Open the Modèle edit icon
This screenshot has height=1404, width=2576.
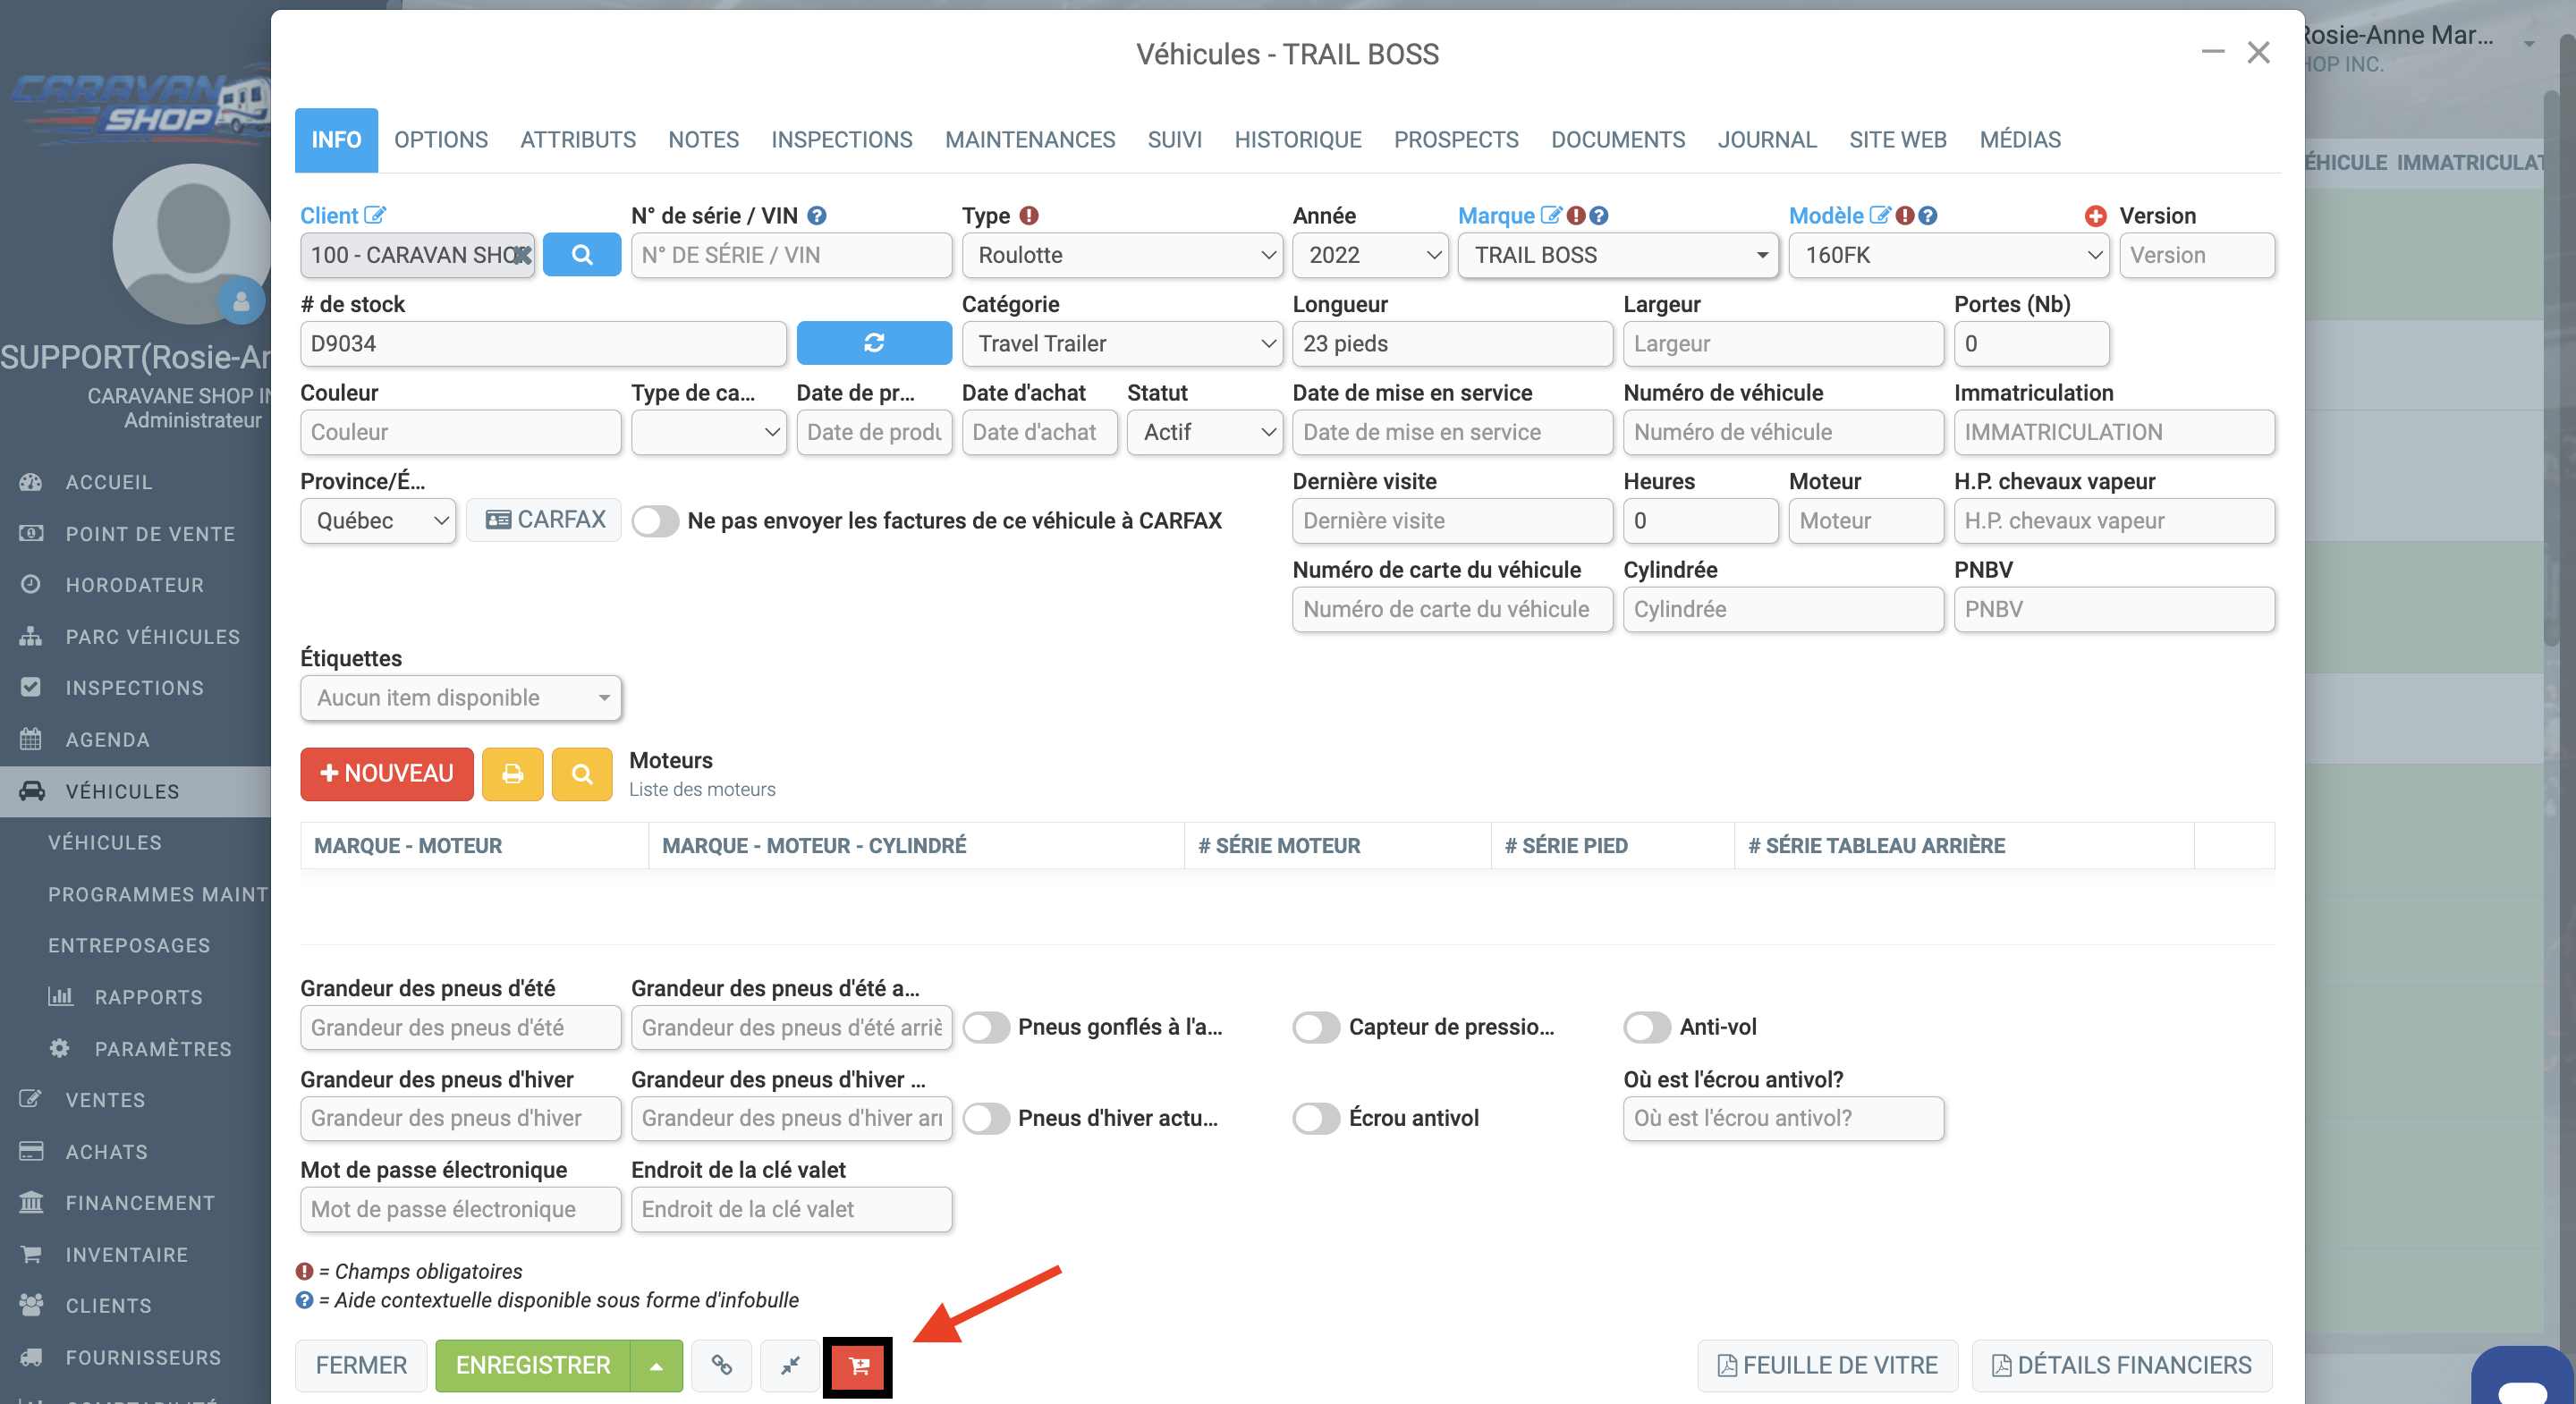click(x=1880, y=215)
